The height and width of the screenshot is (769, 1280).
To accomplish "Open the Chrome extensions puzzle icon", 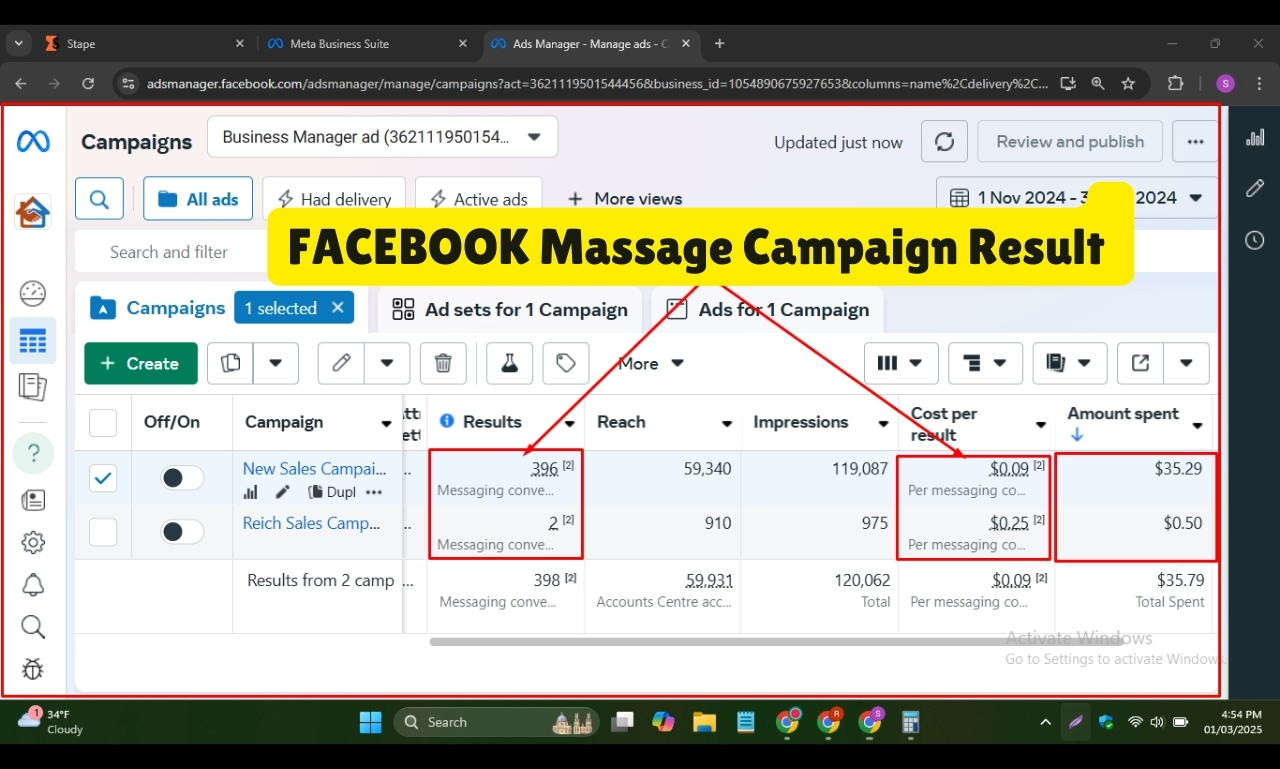I will 1176,84.
